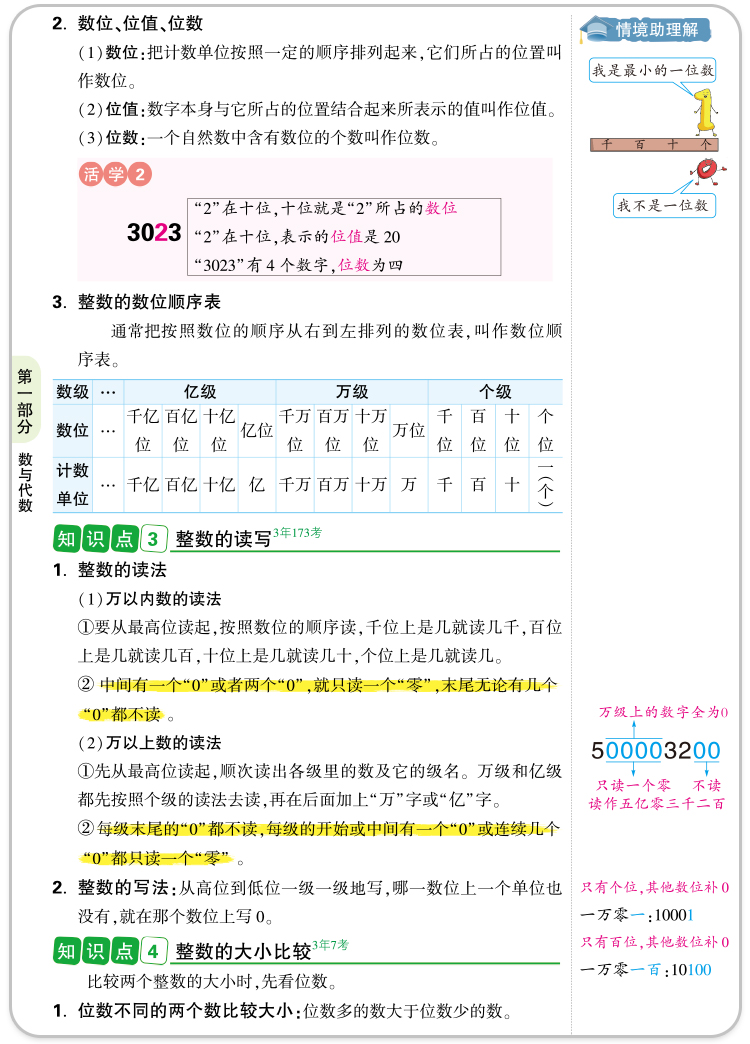Screen dimensions: 750x1044
Task: Click the green 知识点 4 badge
Action: point(110,951)
